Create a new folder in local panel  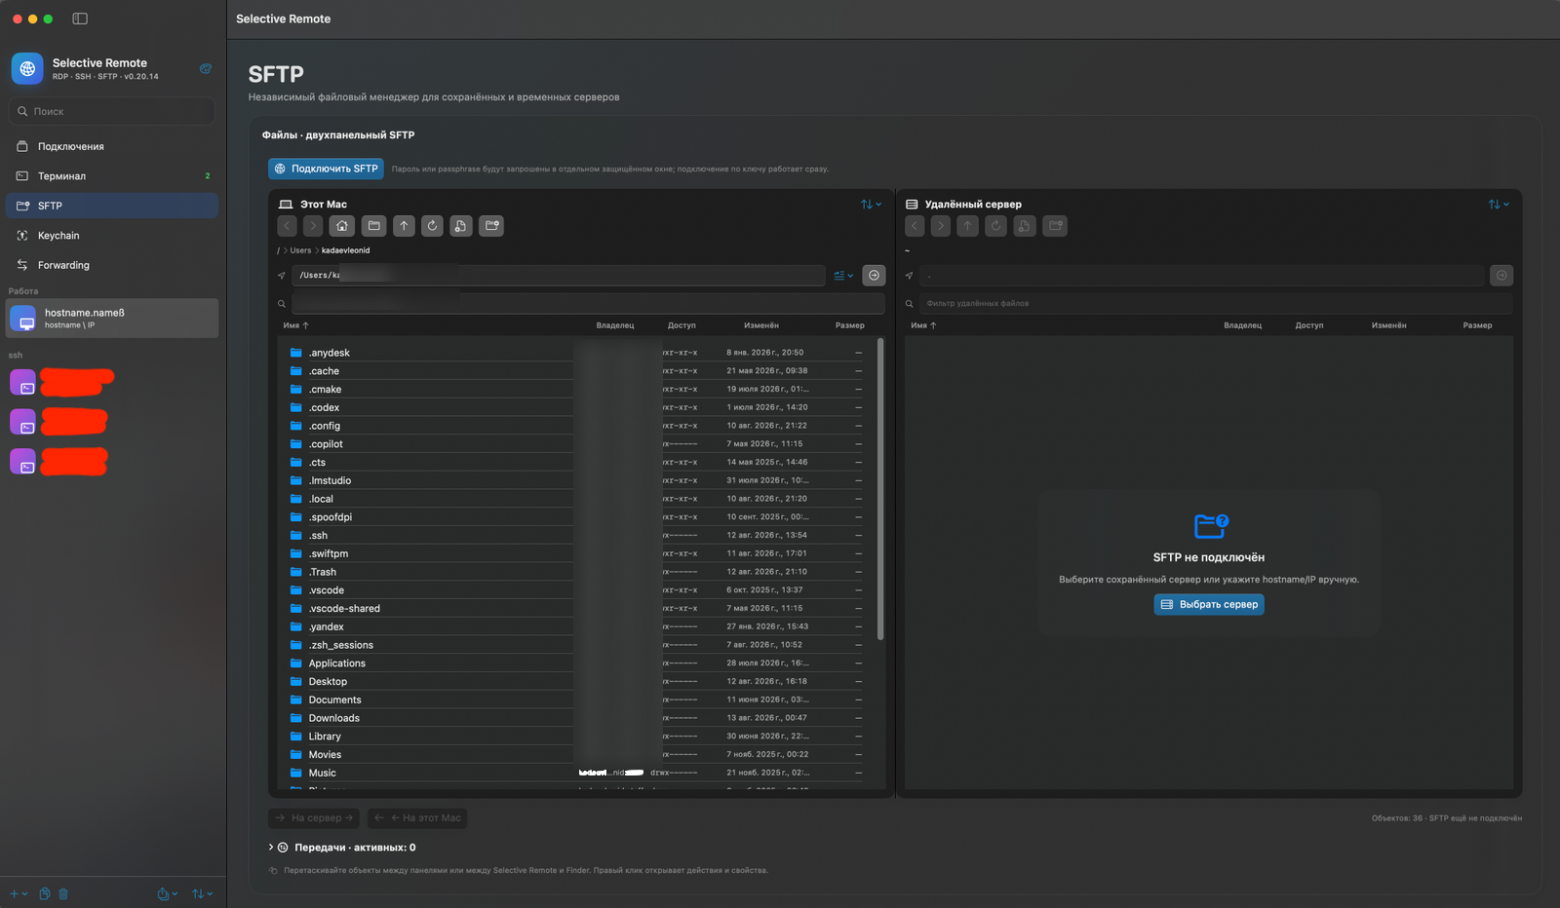[492, 226]
